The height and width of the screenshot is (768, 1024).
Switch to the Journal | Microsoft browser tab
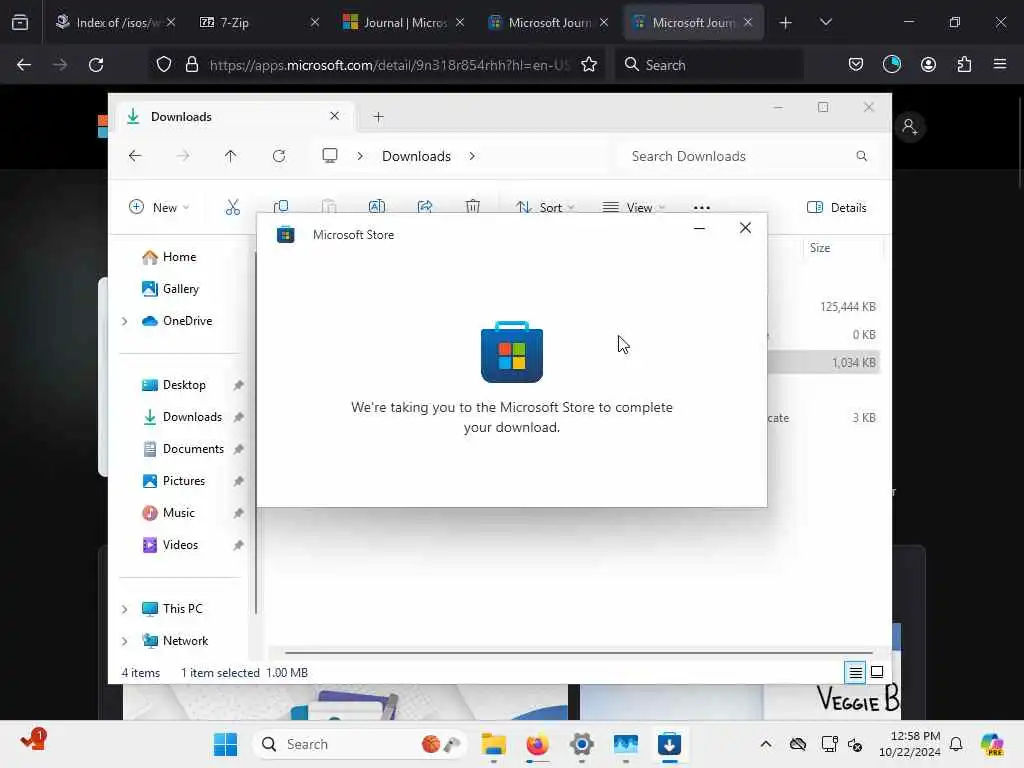401,22
